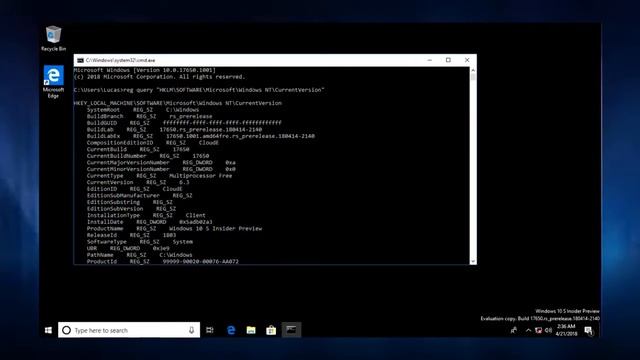Close the cmd.exe window
640x360 pixels.
click(x=467, y=60)
